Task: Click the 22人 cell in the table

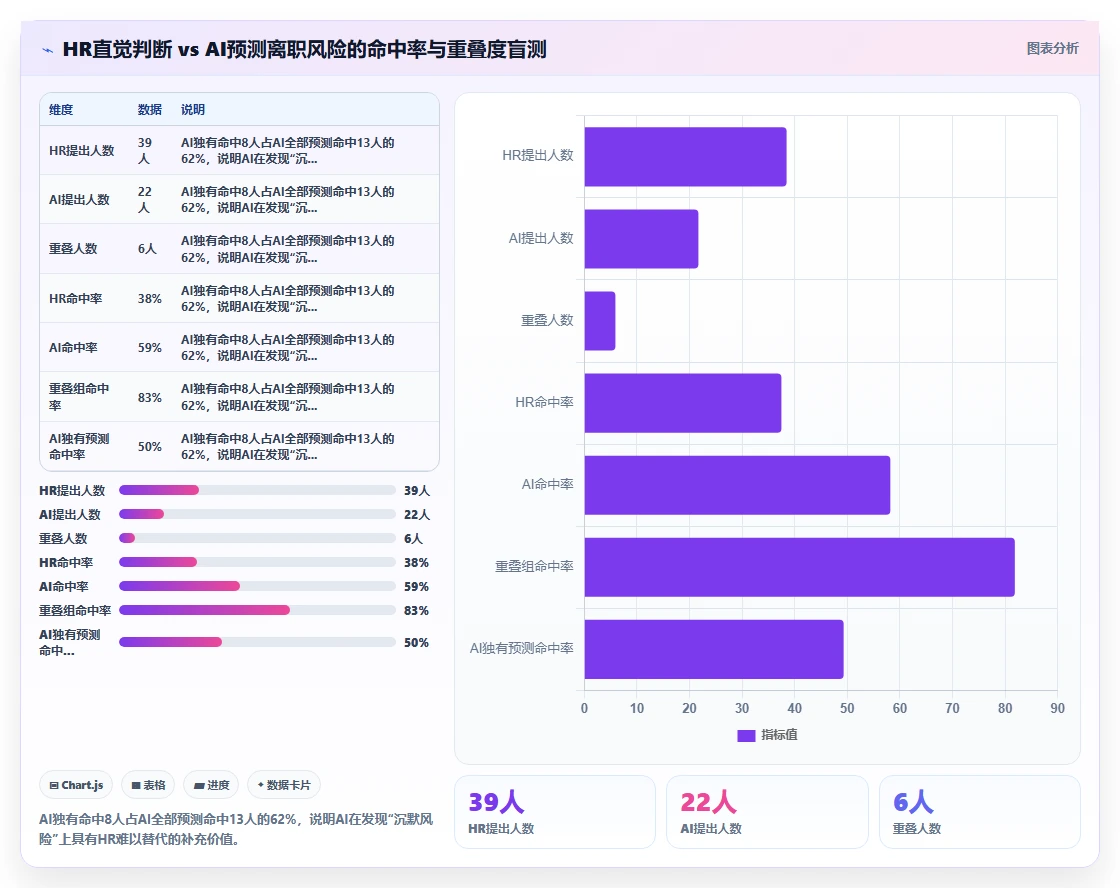Action: click(145, 200)
